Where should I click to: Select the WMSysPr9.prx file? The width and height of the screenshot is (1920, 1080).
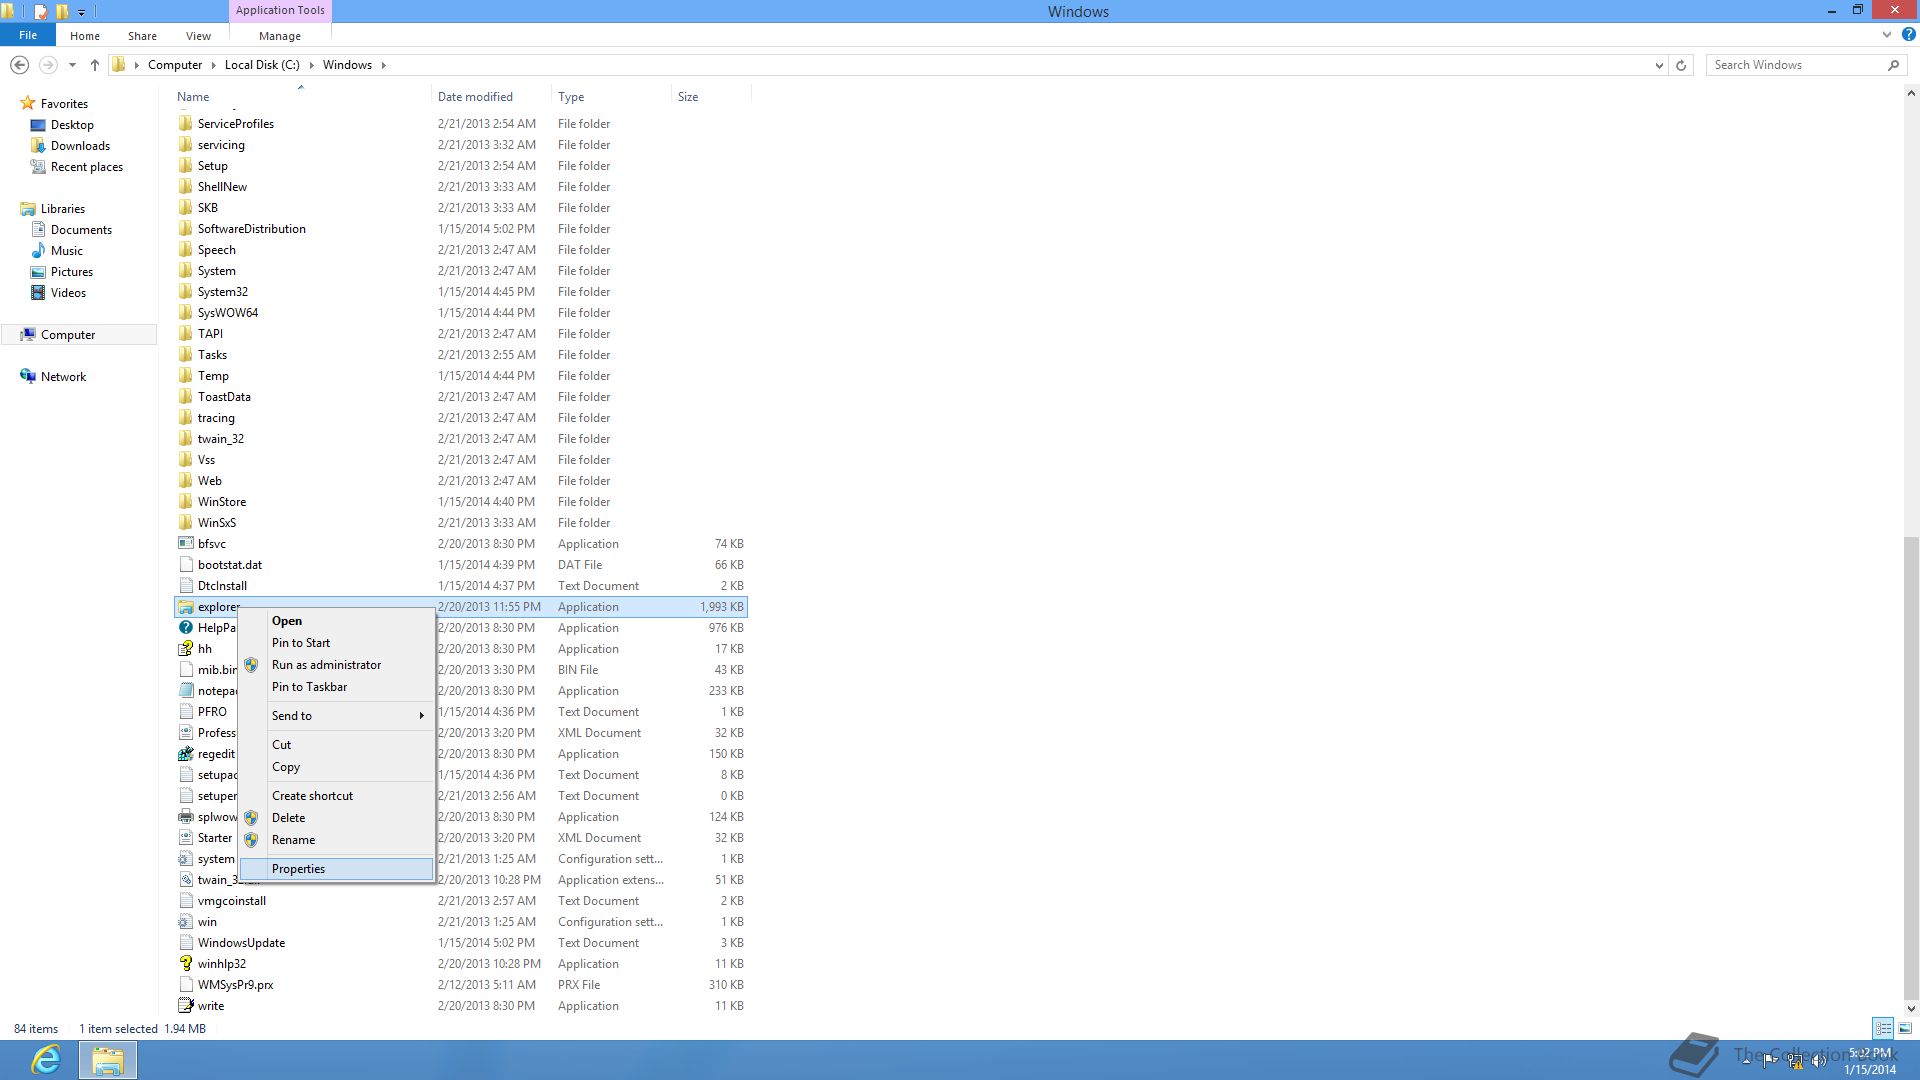[x=460, y=985]
